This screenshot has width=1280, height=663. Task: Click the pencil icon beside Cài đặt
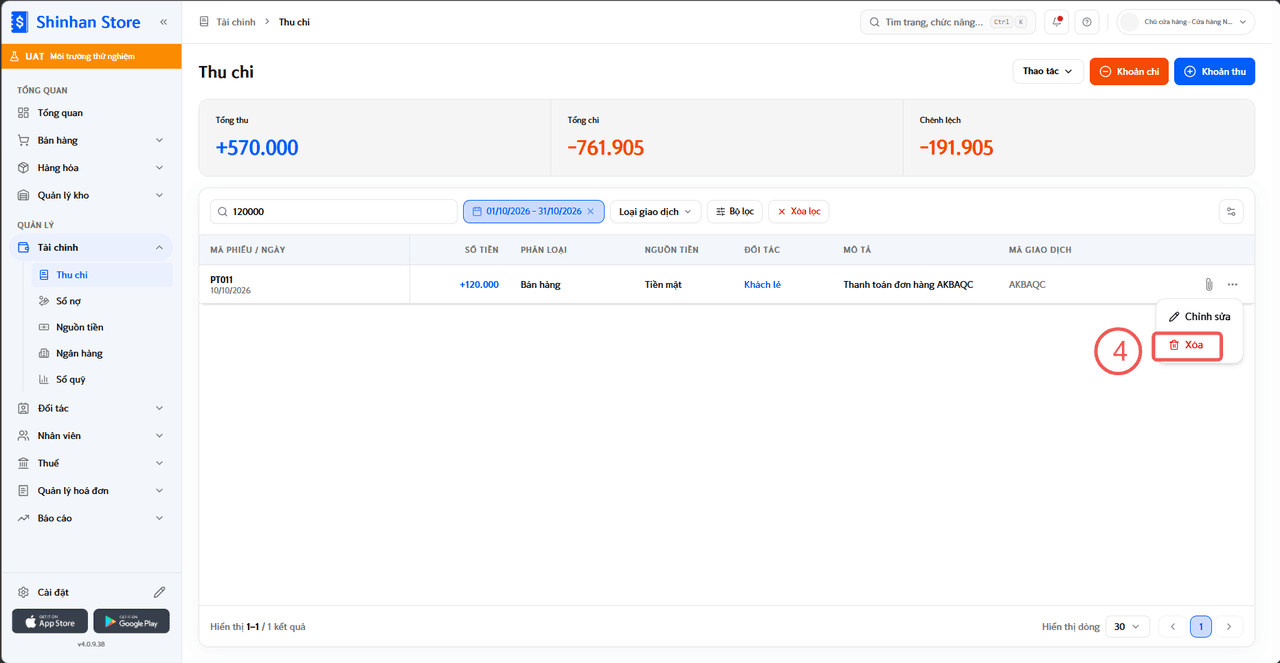(x=159, y=592)
